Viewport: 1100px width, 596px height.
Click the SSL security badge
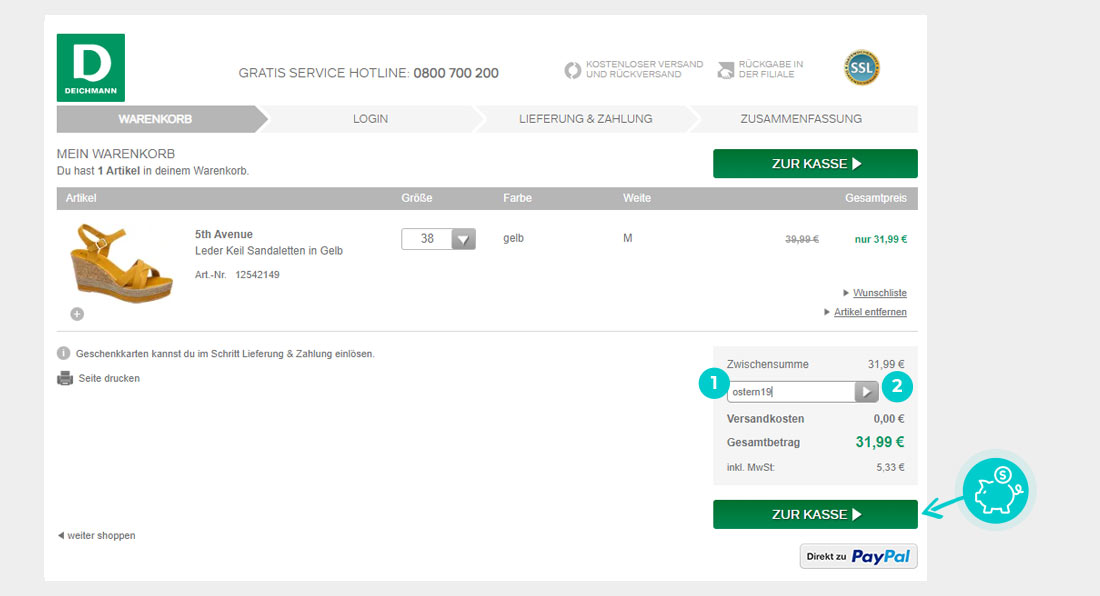tap(861, 68)
